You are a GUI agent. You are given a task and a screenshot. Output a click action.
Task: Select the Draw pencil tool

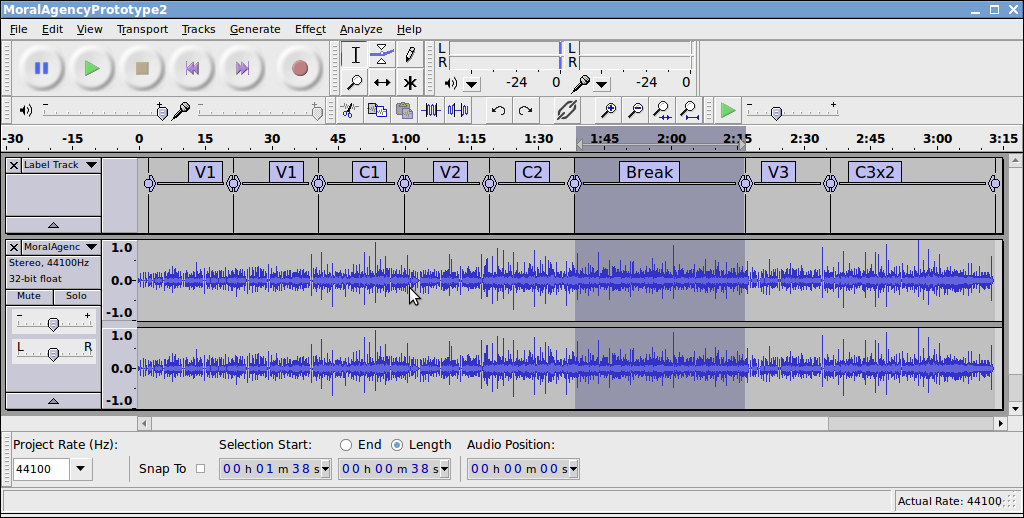tap(410, 55)
